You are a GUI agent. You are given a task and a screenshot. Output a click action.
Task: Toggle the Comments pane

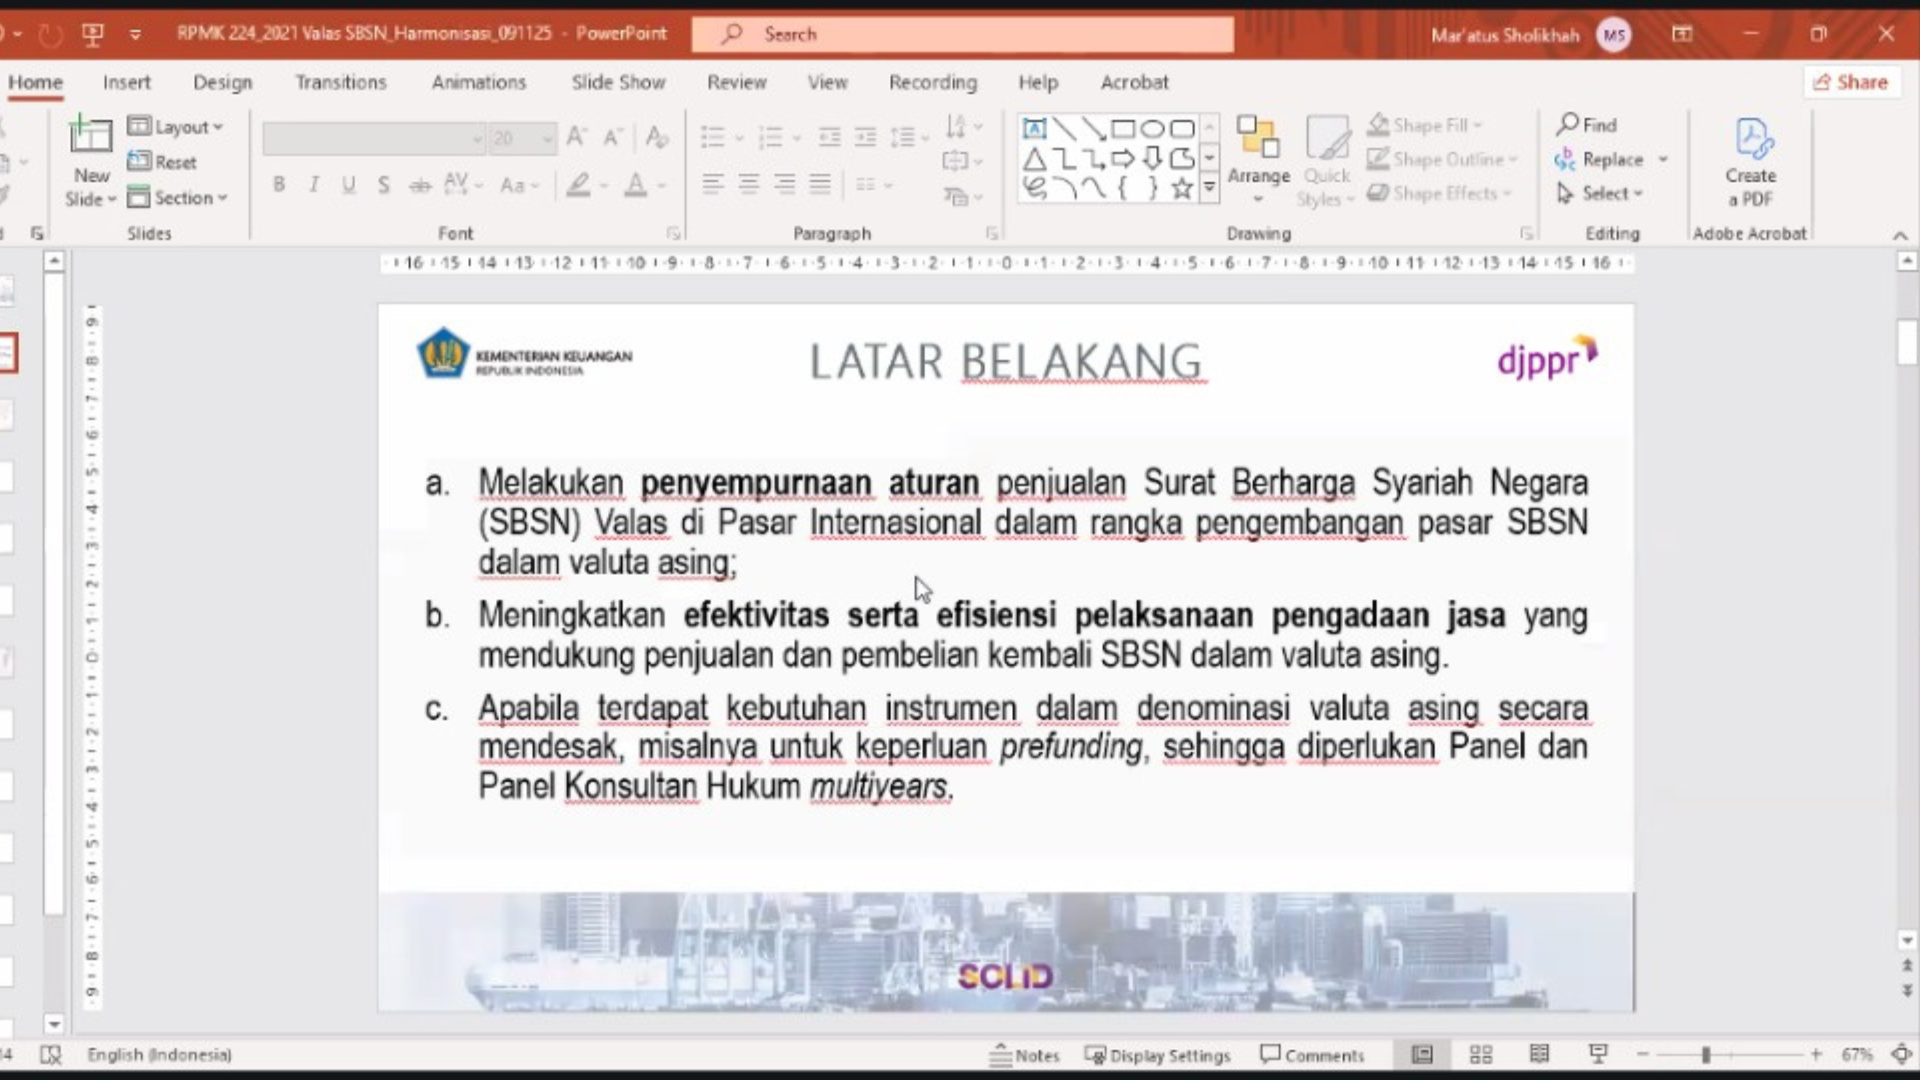click(x=1312, y=1055)
